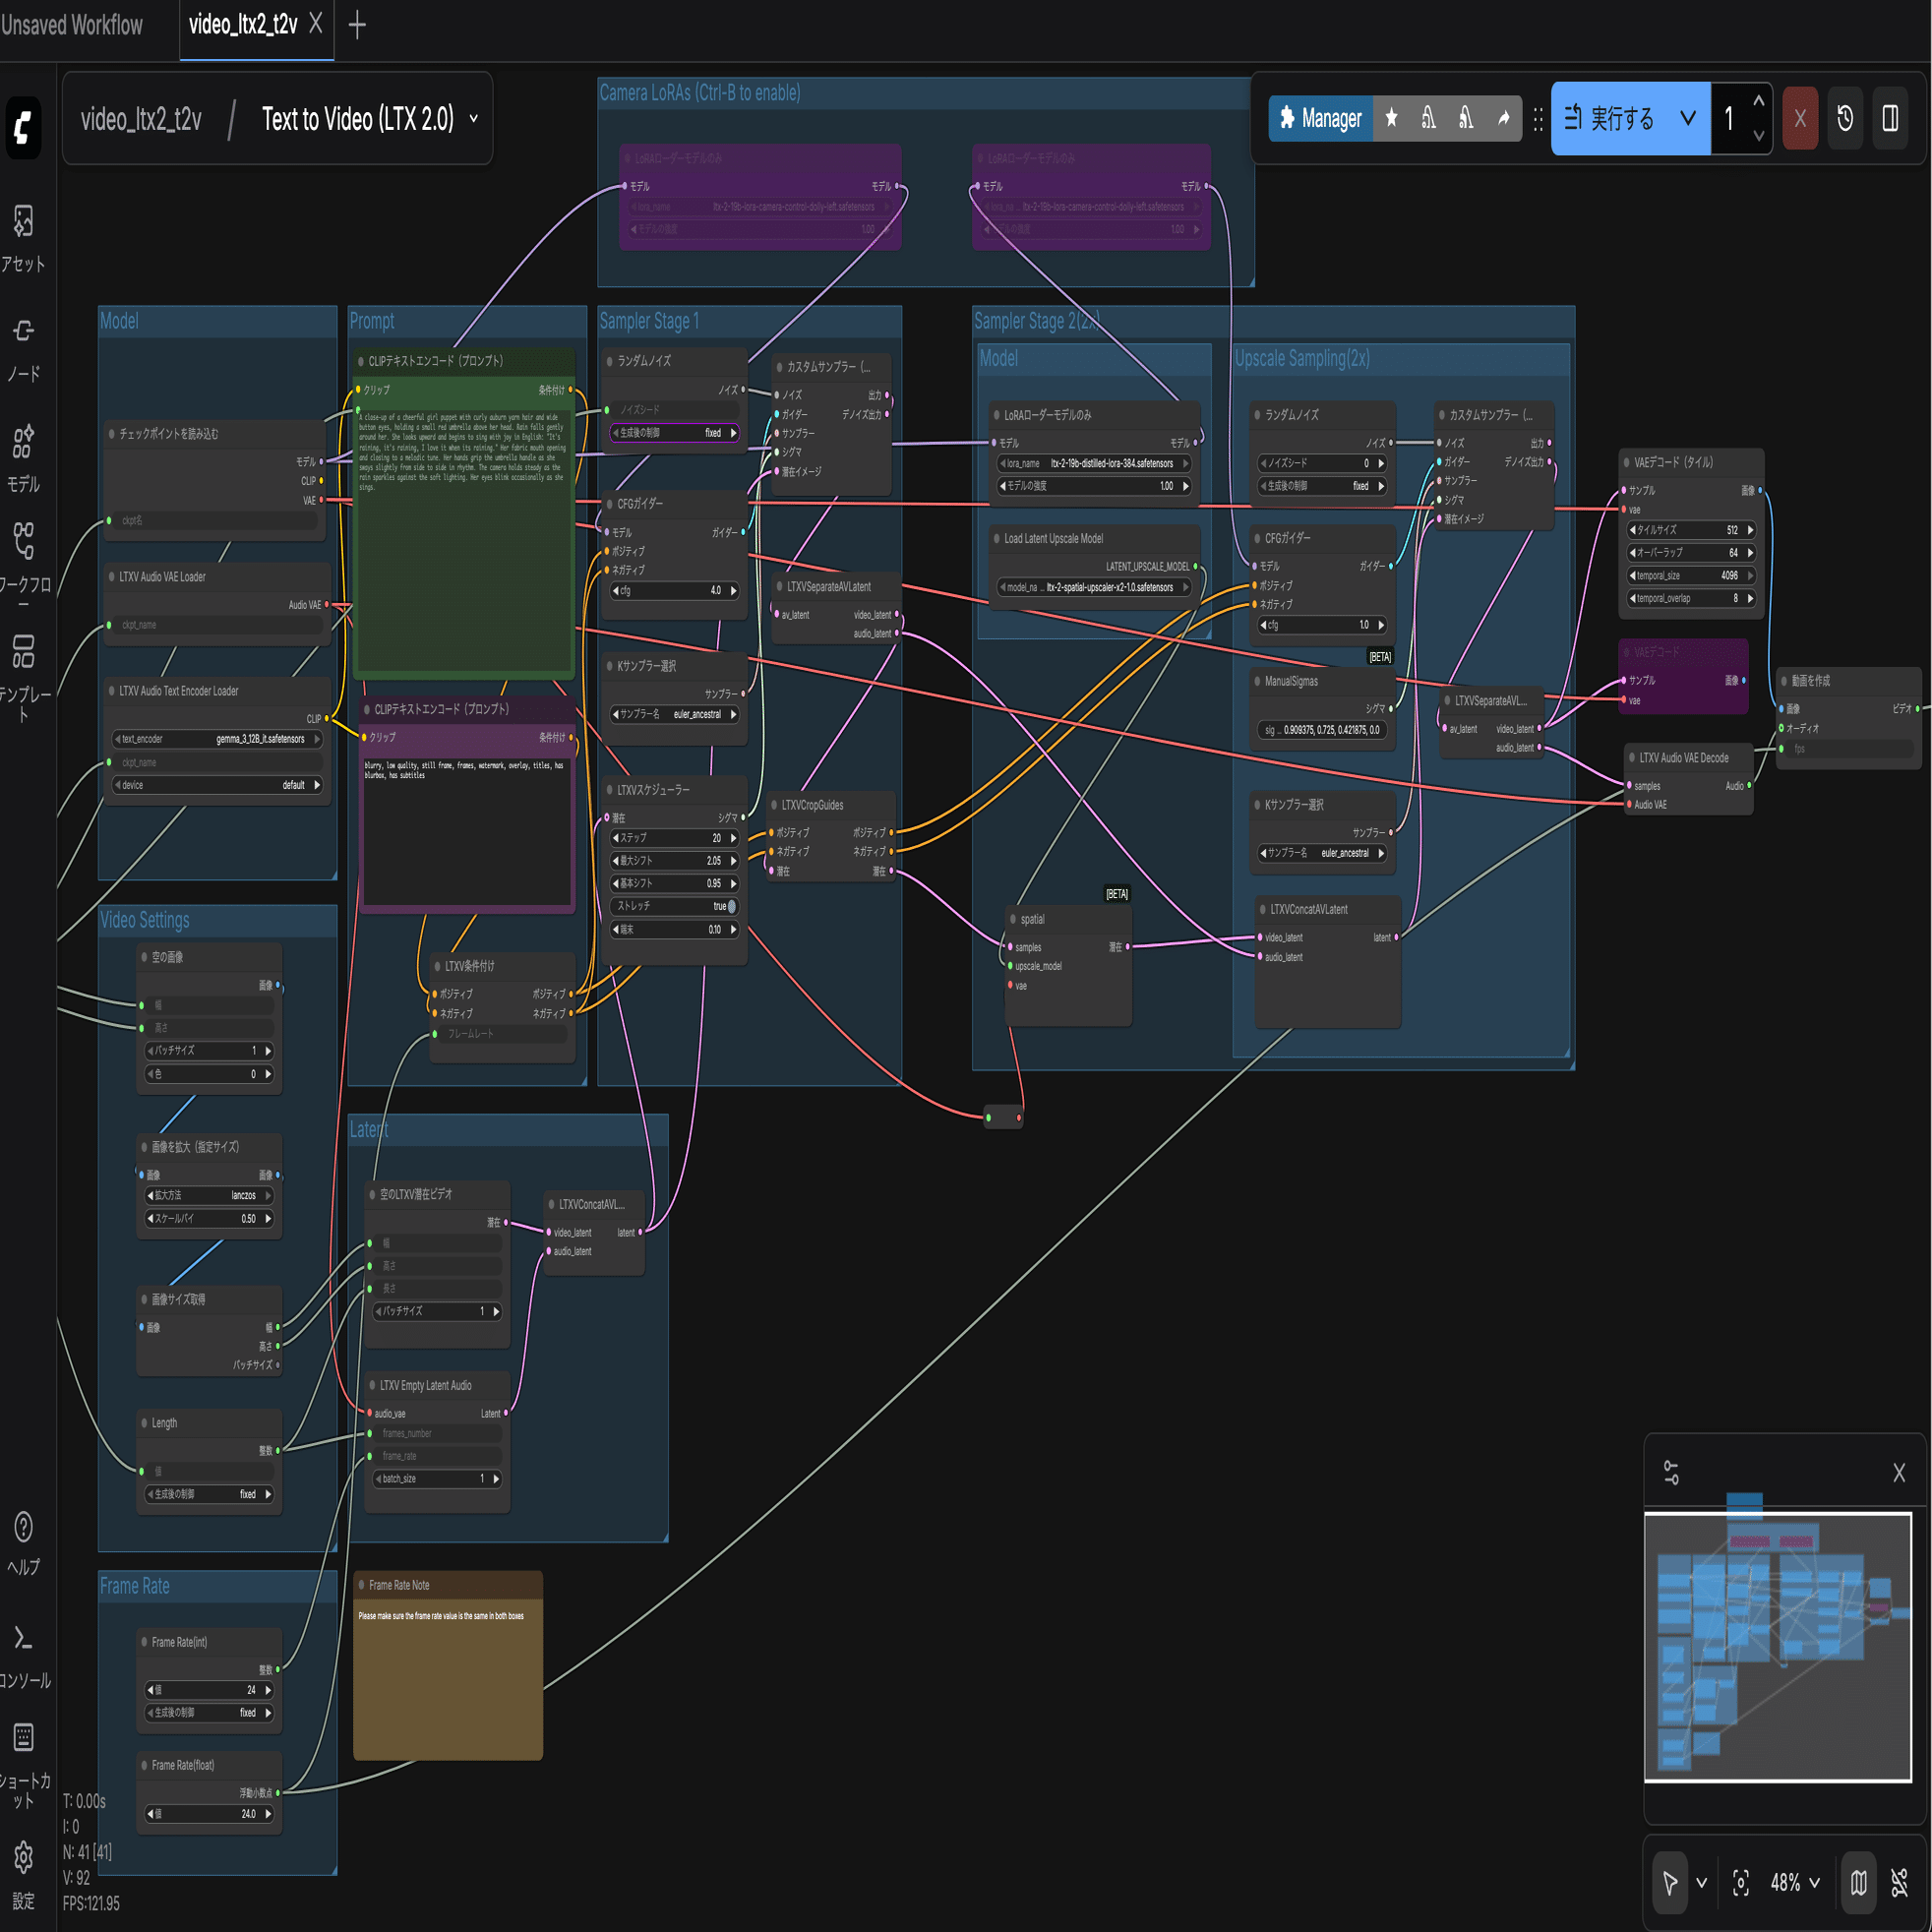This screenshot has height=1932, width=1932.
Task: Click the queue history clock icon
Action: (x=1845, y=119)
